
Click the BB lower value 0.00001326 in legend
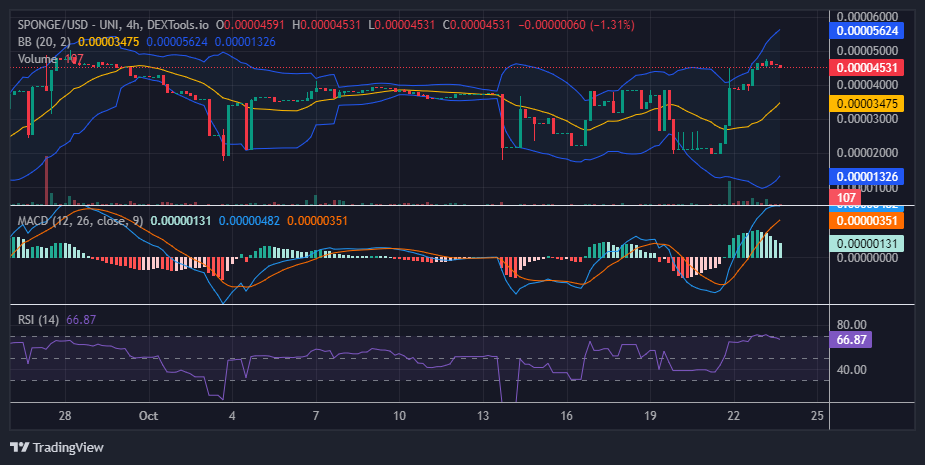[245, 42]
